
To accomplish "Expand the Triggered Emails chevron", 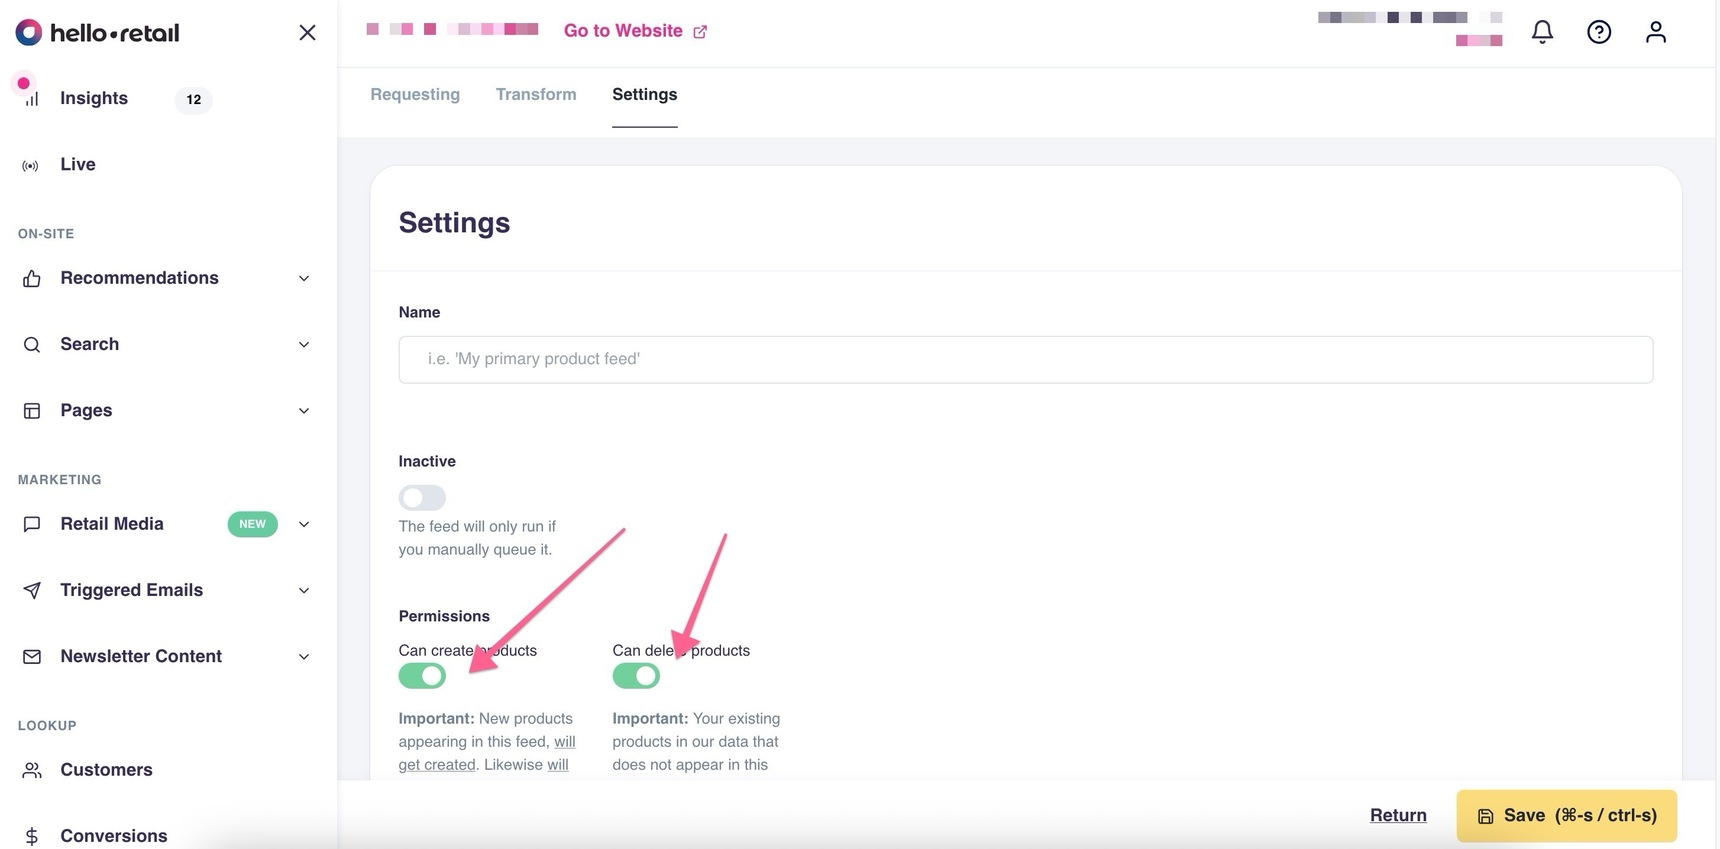I will 304,591.
